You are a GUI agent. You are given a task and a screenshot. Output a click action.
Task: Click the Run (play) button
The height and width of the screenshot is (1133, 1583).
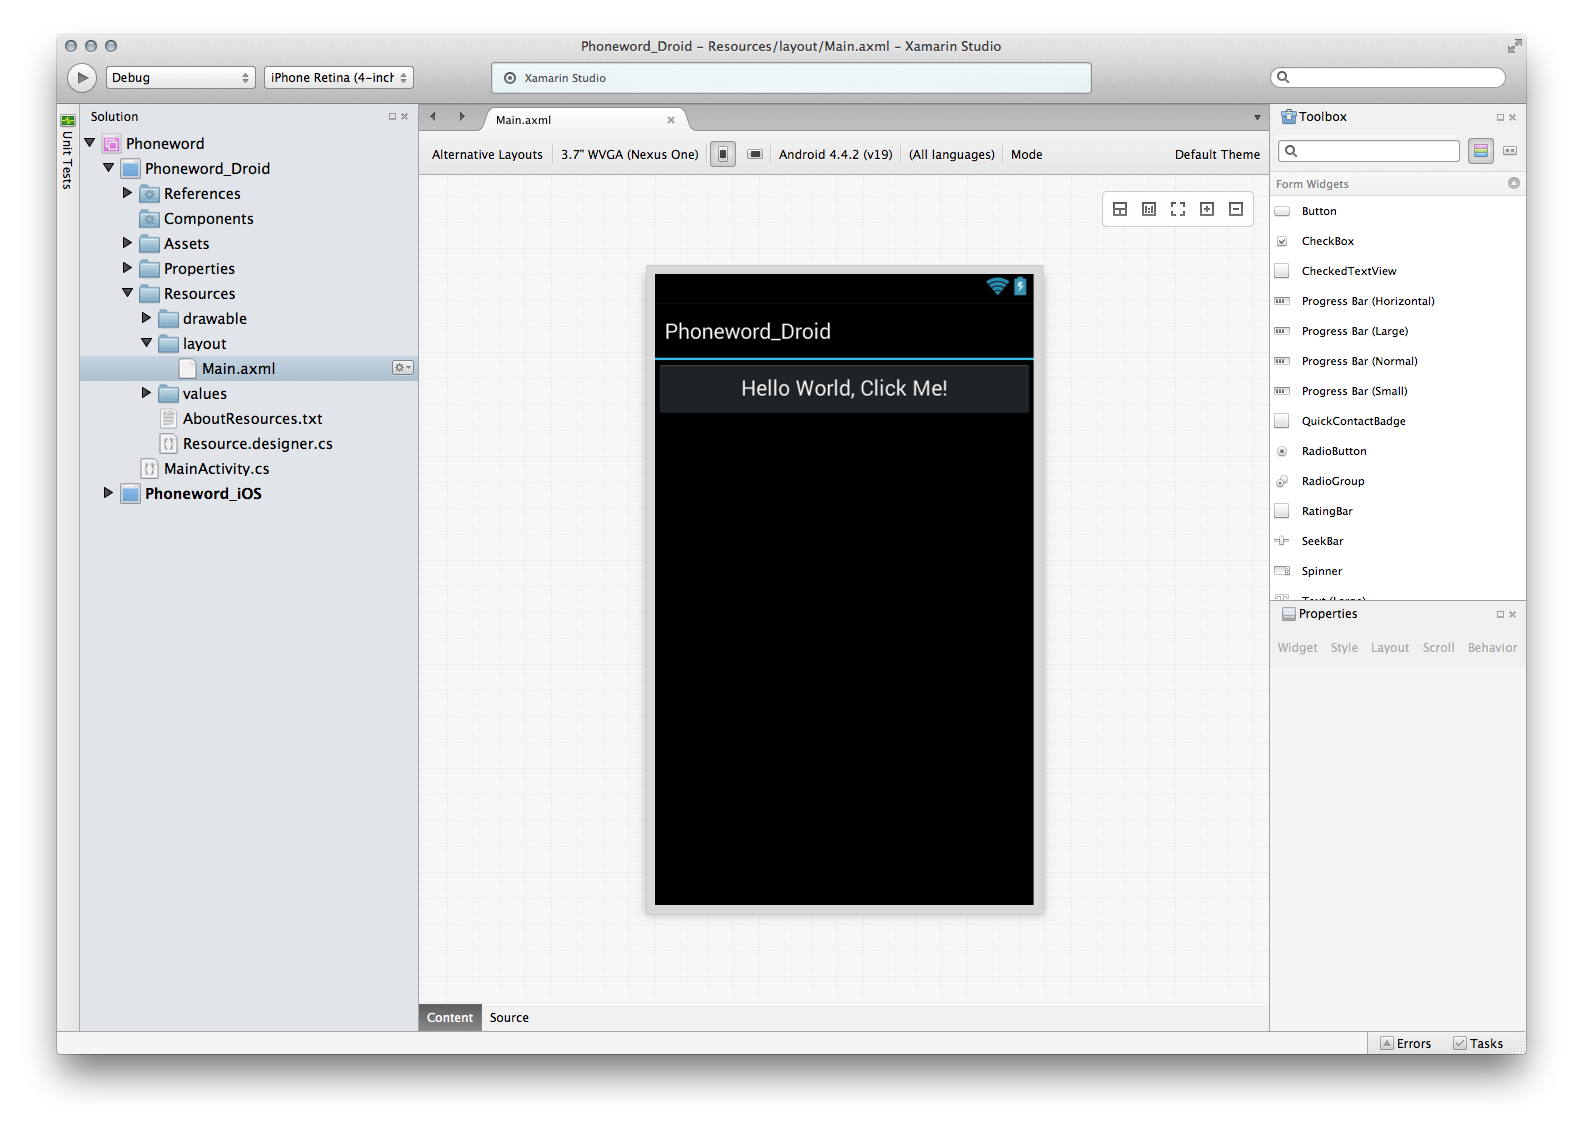(82, 78)
